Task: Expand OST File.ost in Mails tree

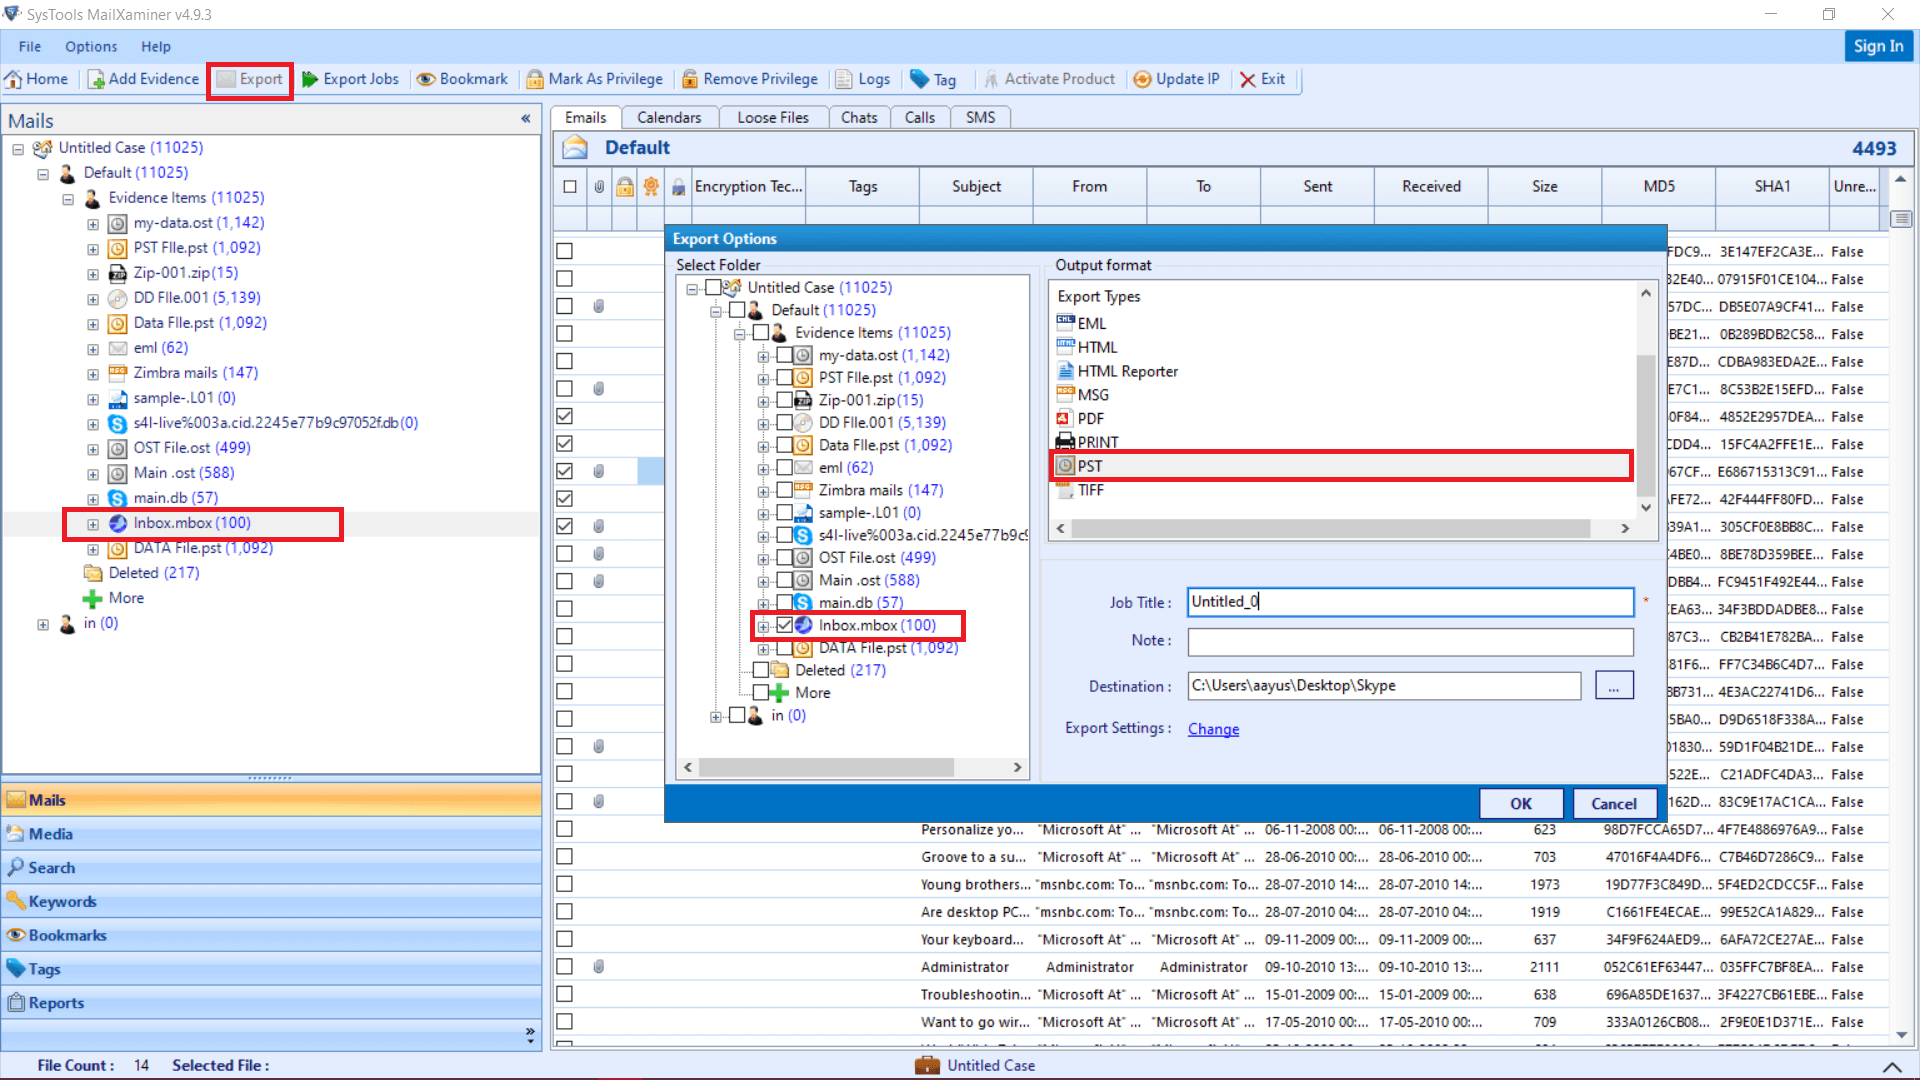Action: click(x=93, y=449)
